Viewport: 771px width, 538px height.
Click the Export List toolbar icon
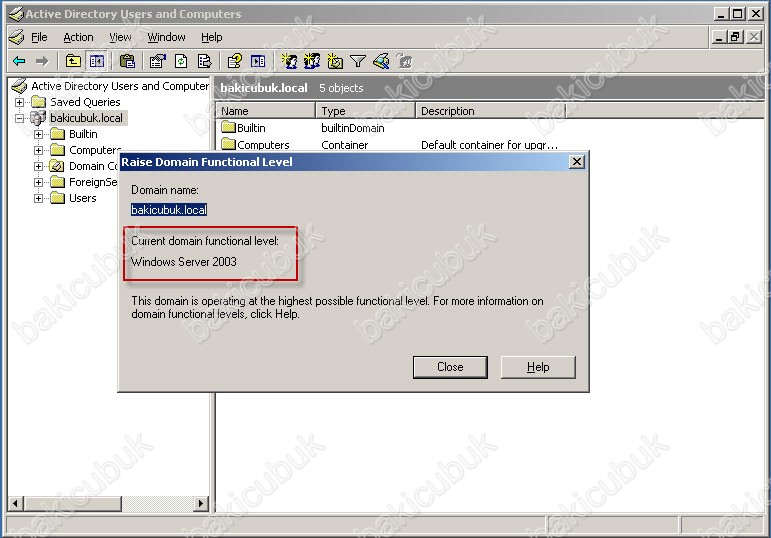click(x=204, y=61)
